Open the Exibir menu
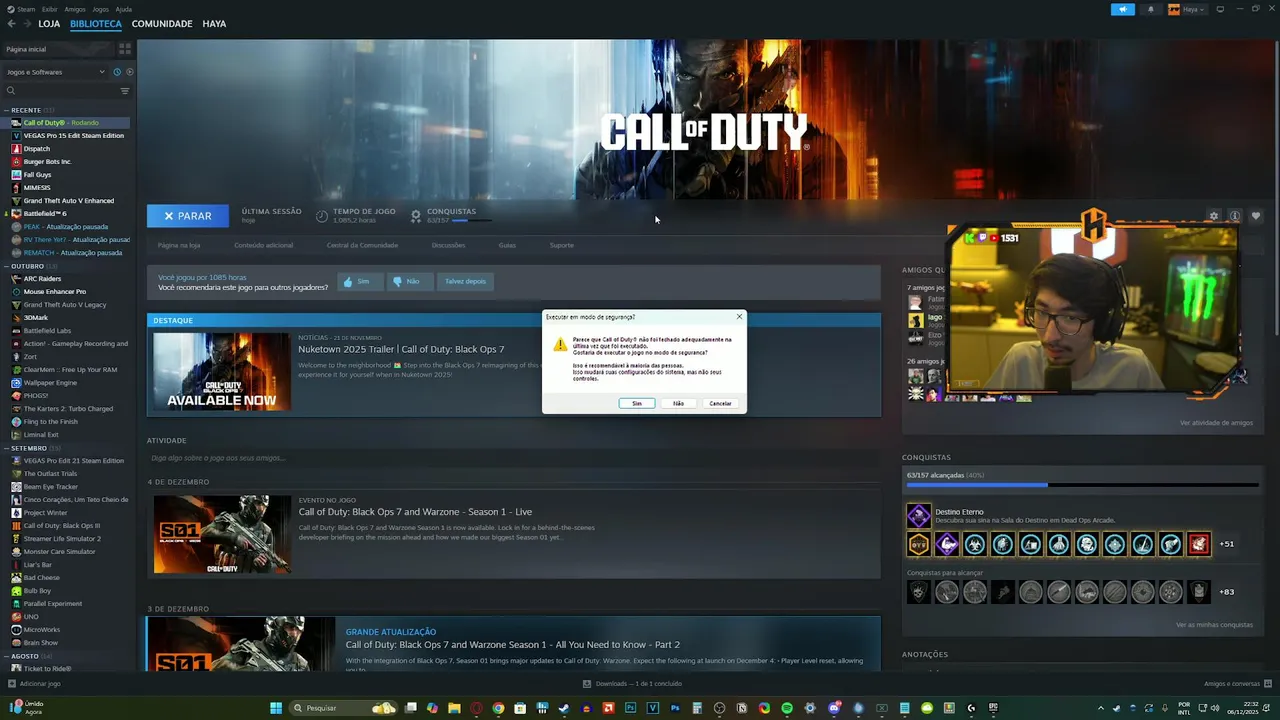This screenshot has height=720, width=1280. (x=50, y=9)
